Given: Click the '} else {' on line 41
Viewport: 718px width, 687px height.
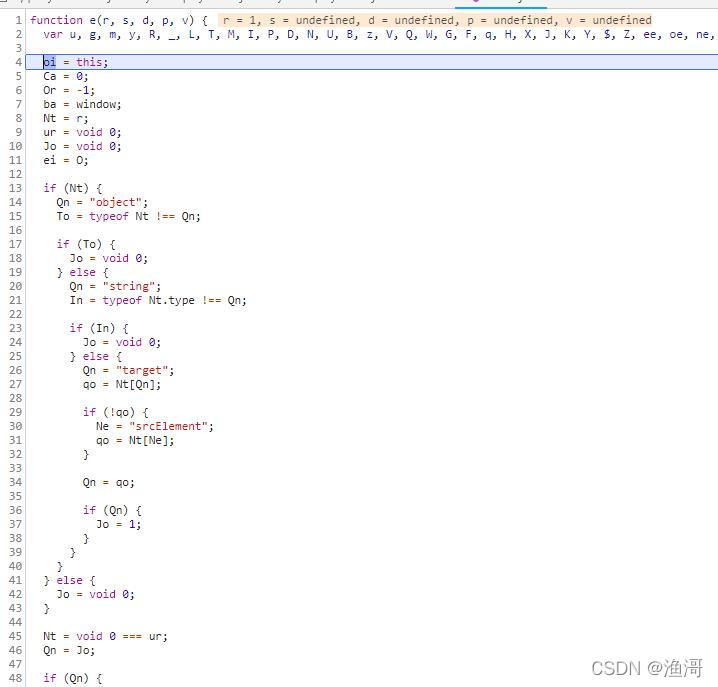Looking at the screenshot, I should 69,580.
